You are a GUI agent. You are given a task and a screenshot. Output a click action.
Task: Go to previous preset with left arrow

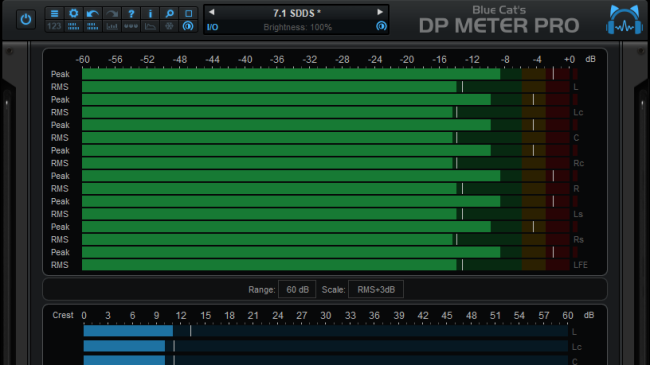coord(212,12)
